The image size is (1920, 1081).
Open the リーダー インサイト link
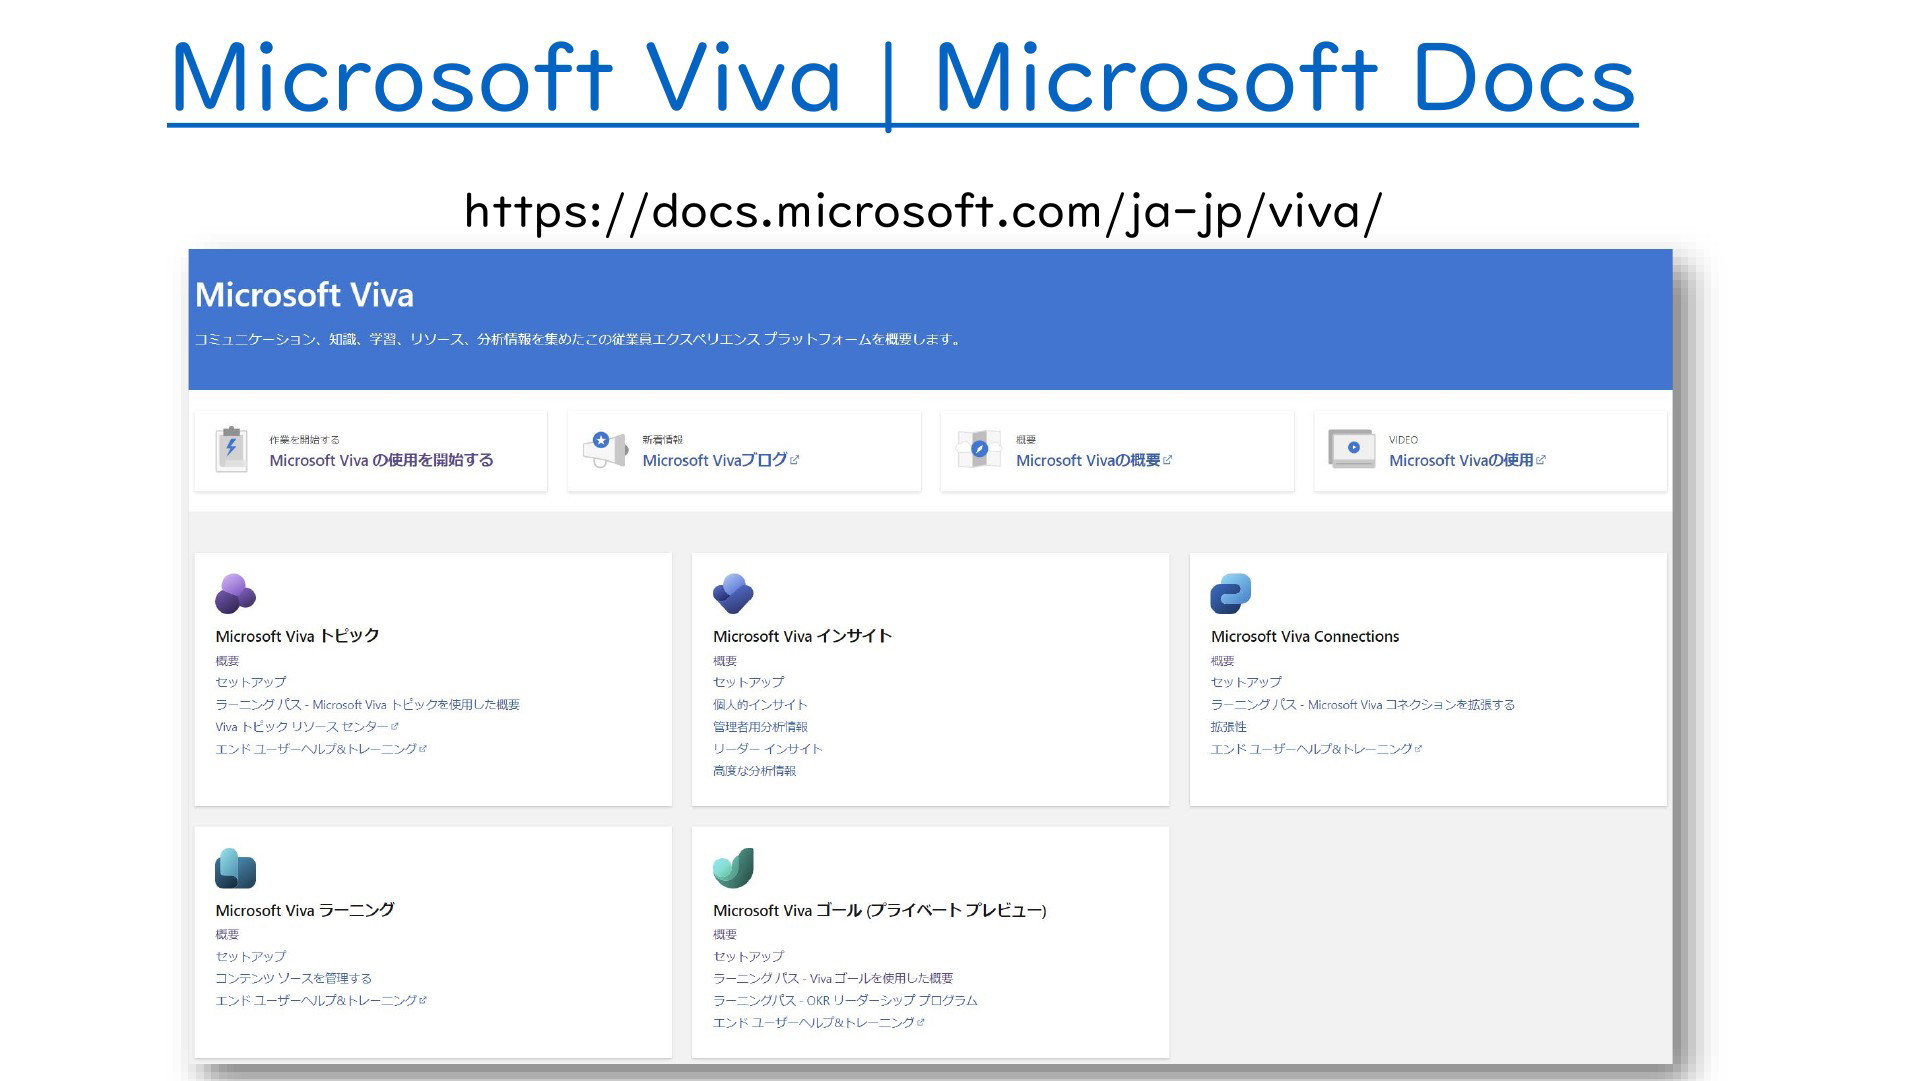point(768,749)
